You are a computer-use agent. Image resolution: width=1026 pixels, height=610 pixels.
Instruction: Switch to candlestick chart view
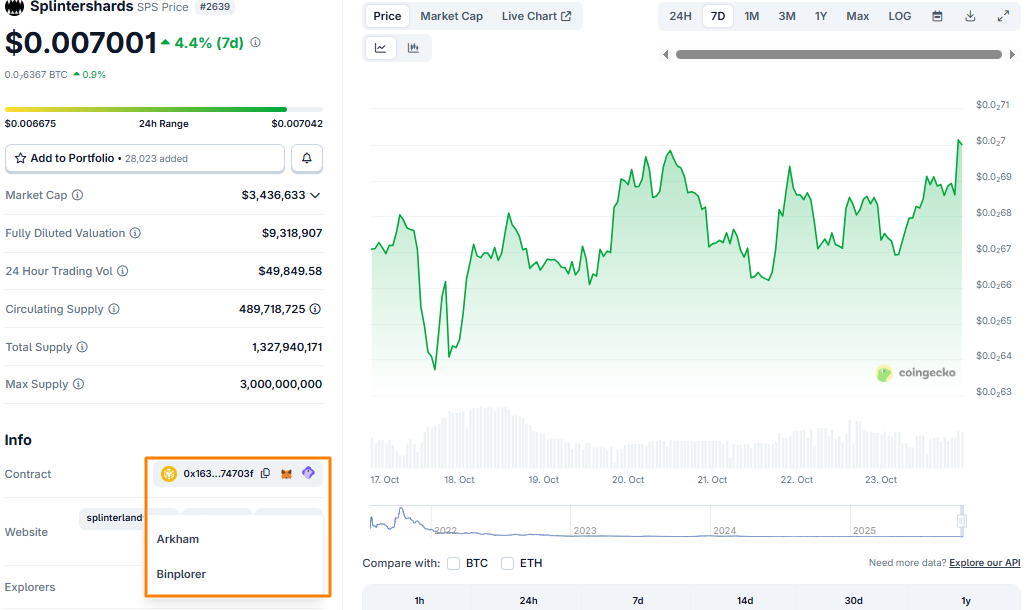pyautogui.click(x=413, y=48)
